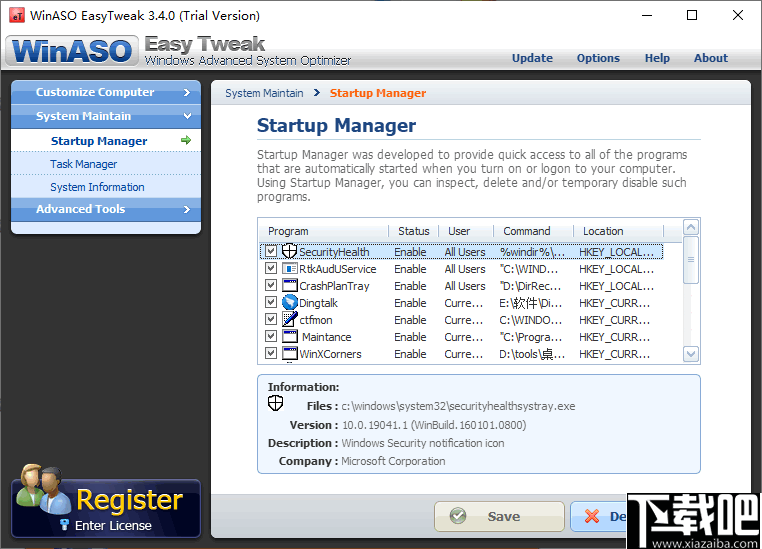The image size is (762, 549).
Task: Click the securityhealthsystray.exe file path
Action: (458, 406)
